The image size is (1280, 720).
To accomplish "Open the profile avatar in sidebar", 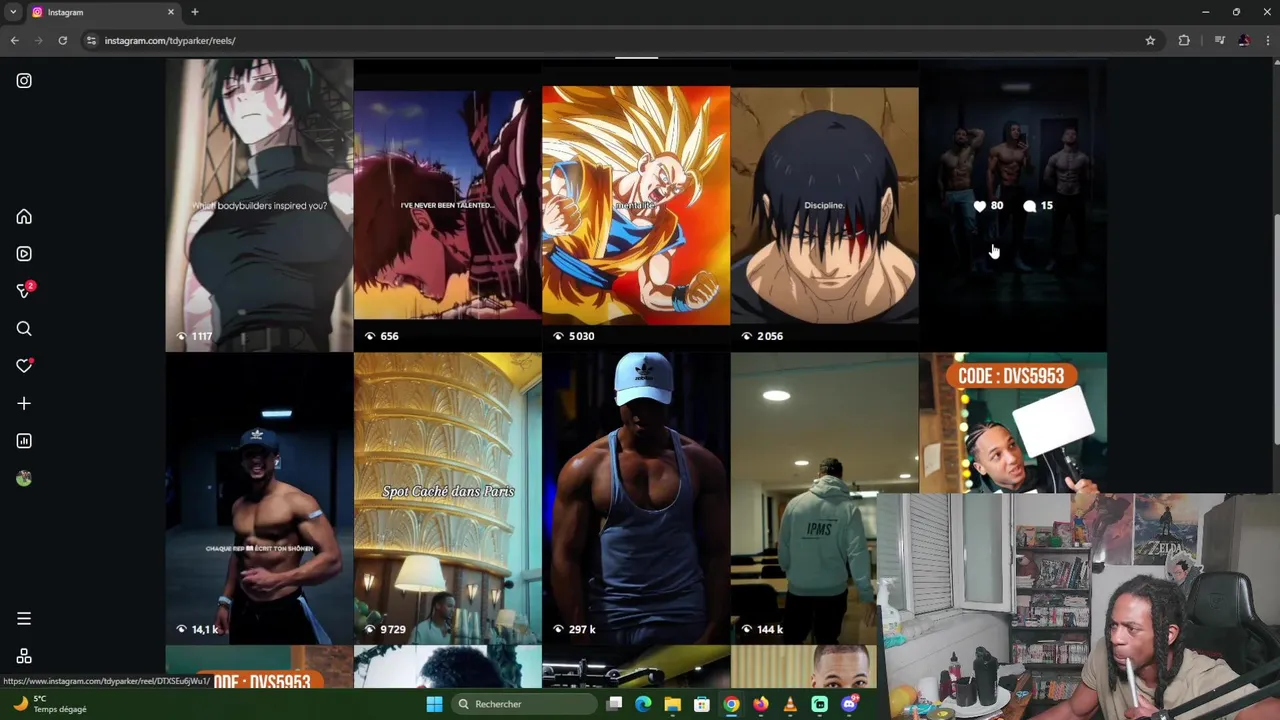I will point(24,479).
